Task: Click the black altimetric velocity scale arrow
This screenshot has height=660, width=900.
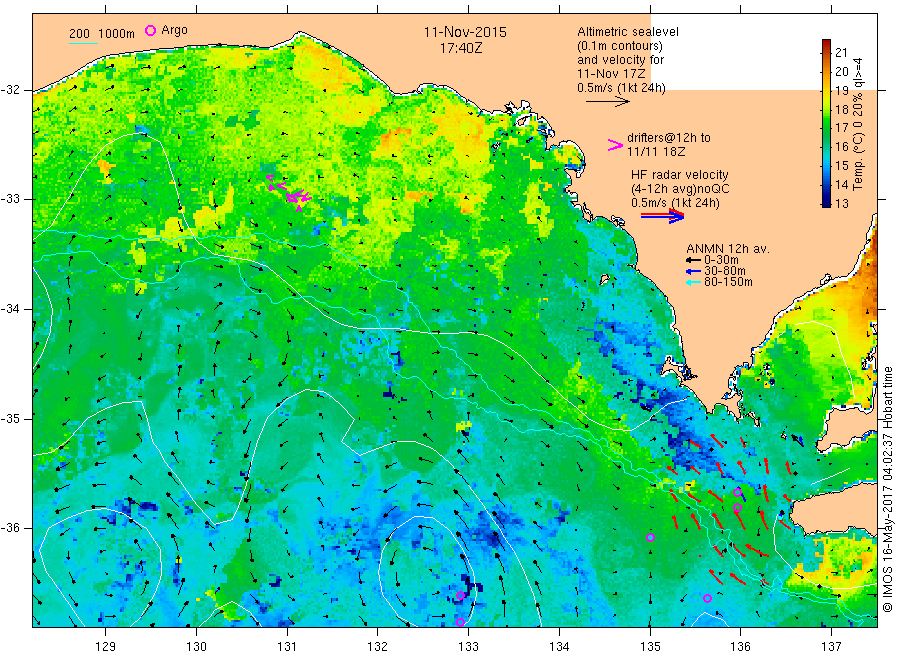Action: [x=608, y=102]
